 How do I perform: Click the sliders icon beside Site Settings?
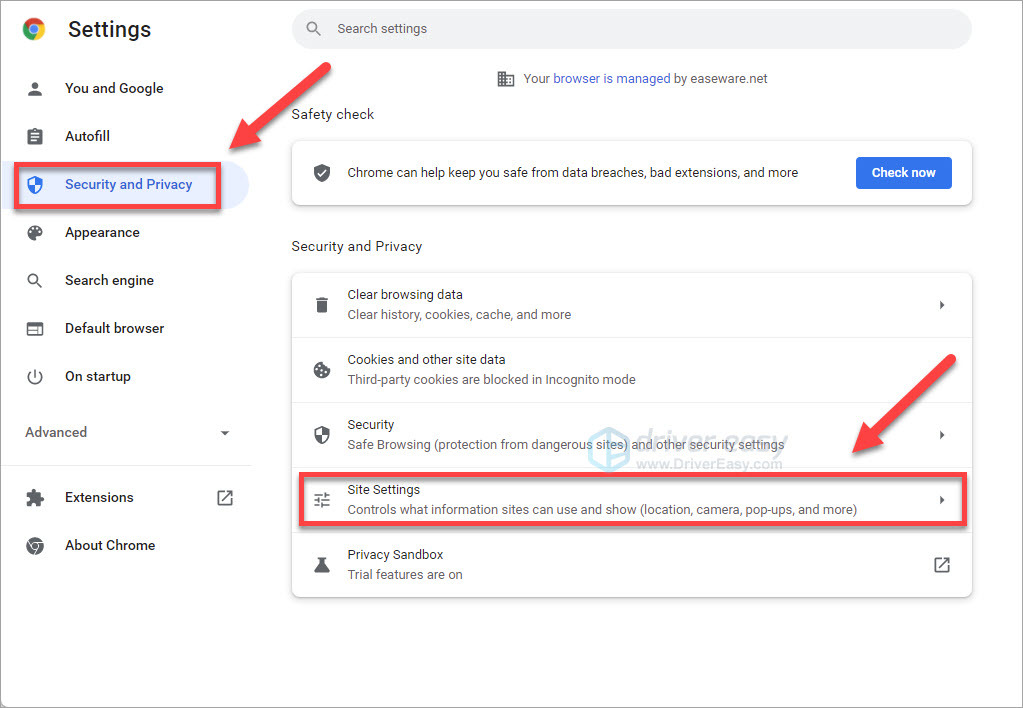click(x=321, y=498)
